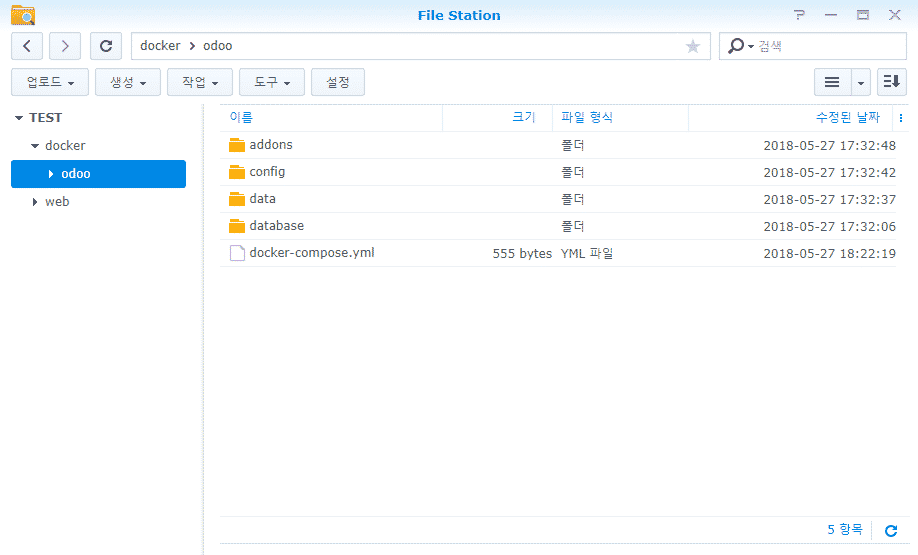Click the YML 파일 type cell
The height and width of the screenshot is (555, 918).
tap(587, 253)
